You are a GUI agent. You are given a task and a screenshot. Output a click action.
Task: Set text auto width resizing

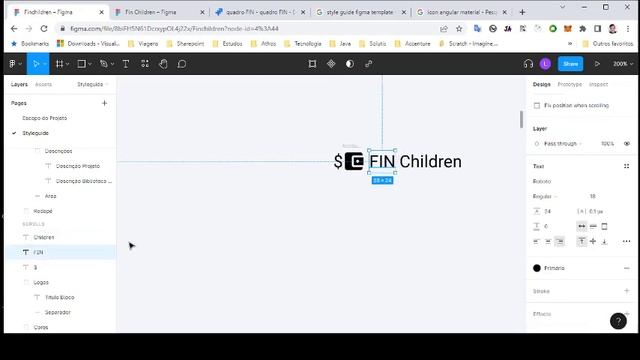click(582, 226)
